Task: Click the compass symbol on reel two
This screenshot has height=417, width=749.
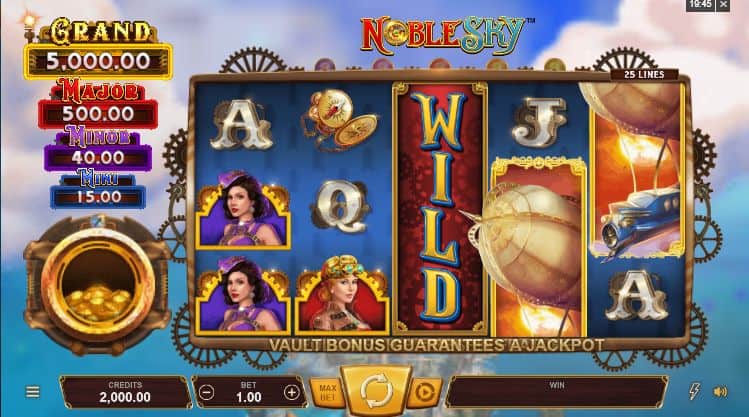Action: click(340, 120)
